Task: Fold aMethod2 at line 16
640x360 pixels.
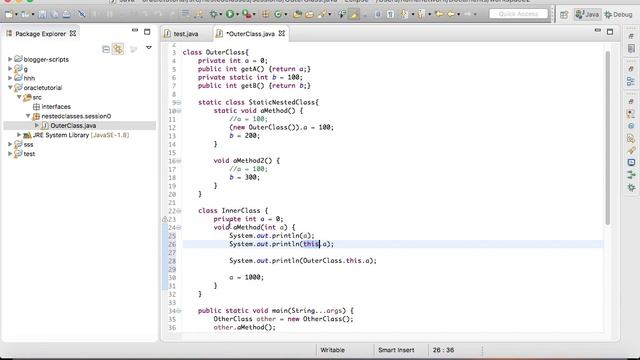Action: tap(179, 161)
